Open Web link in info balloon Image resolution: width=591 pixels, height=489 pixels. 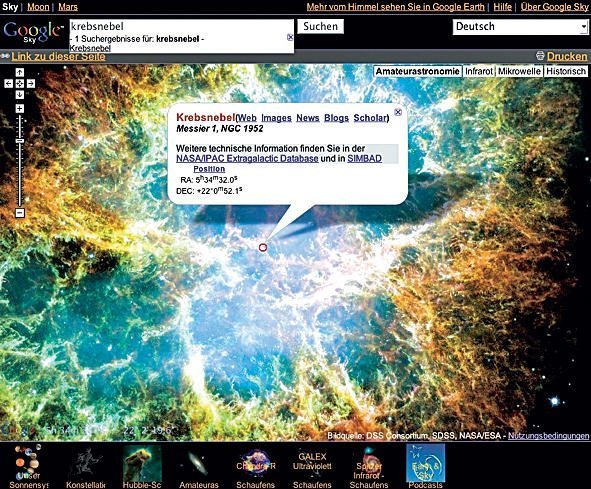[248, 118]
